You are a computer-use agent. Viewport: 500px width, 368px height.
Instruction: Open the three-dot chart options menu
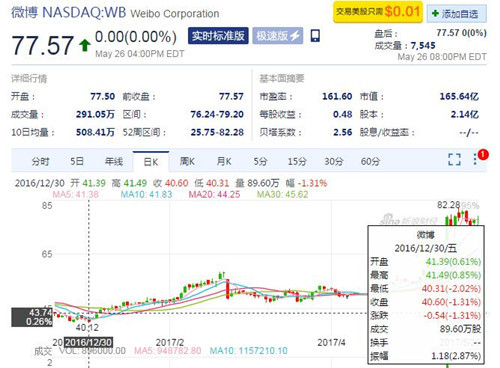[x=475, y=159]
